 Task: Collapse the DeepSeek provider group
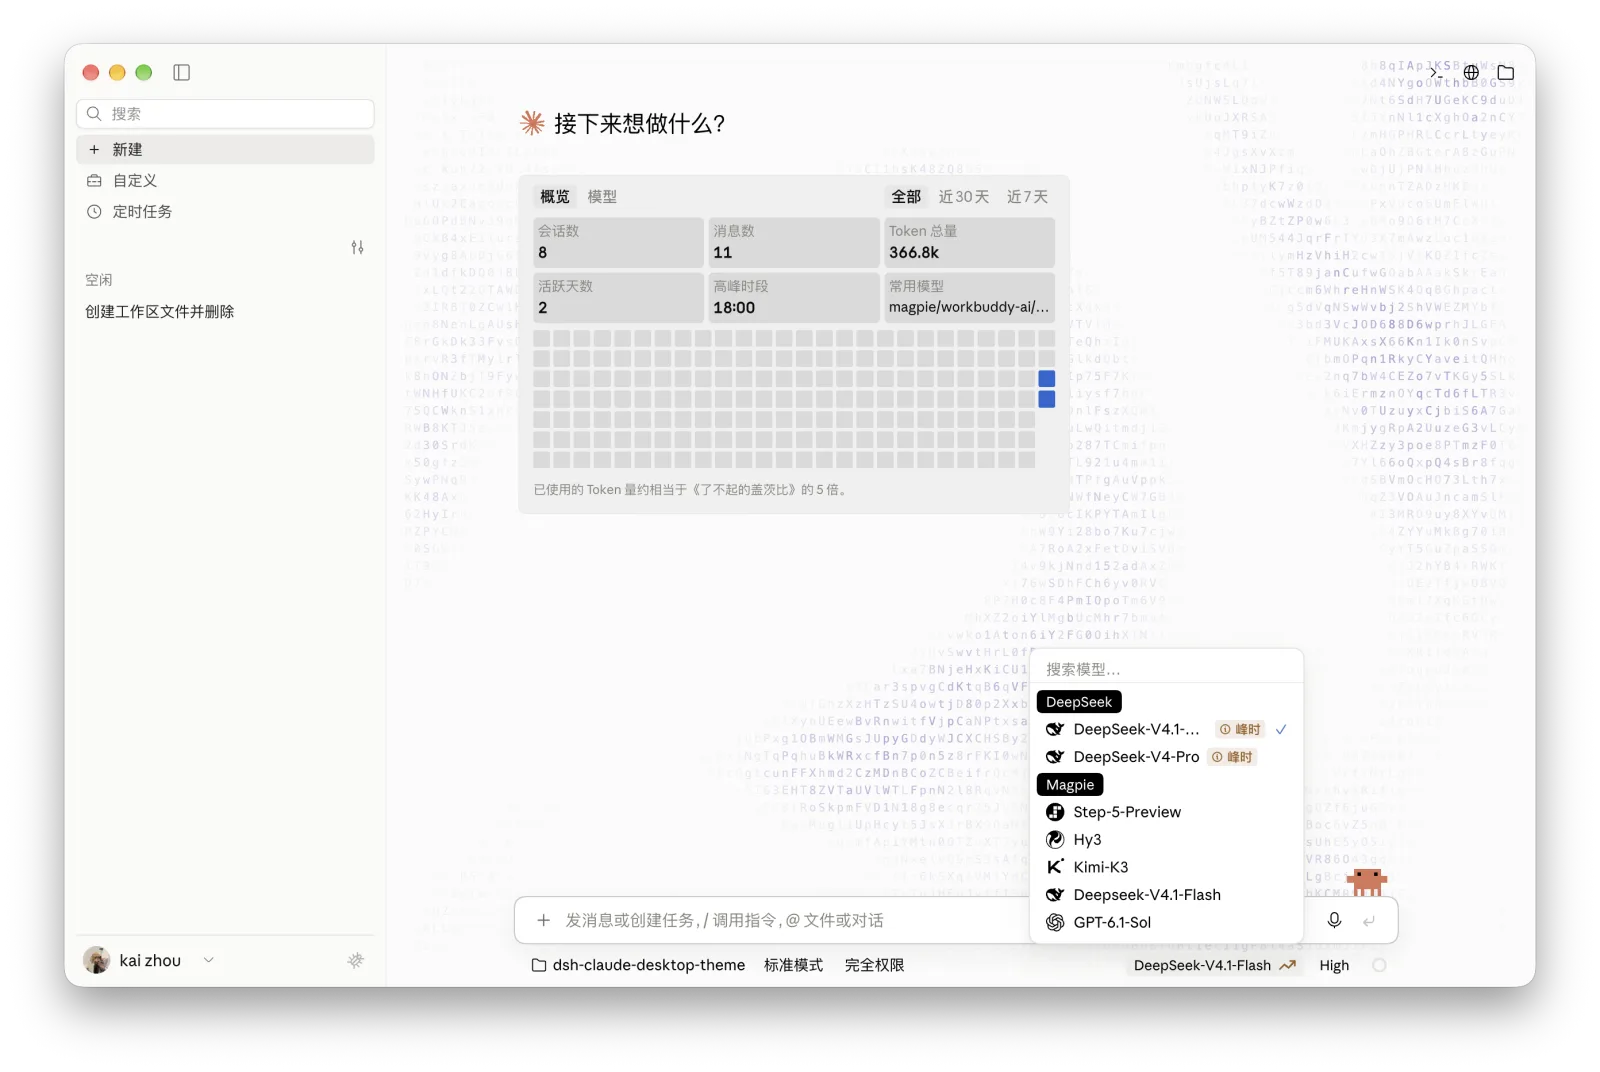(x=1079, y=702)
